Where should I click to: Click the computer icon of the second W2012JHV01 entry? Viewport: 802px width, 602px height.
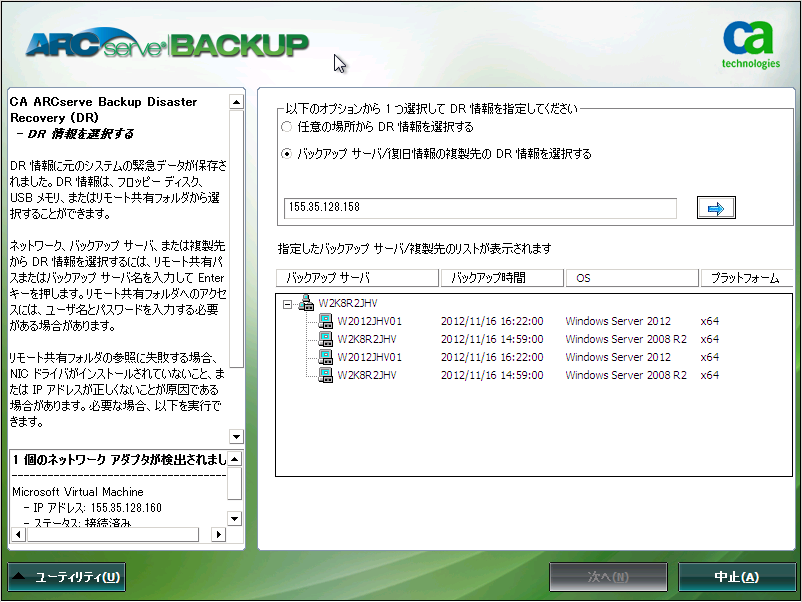(327, 357)
